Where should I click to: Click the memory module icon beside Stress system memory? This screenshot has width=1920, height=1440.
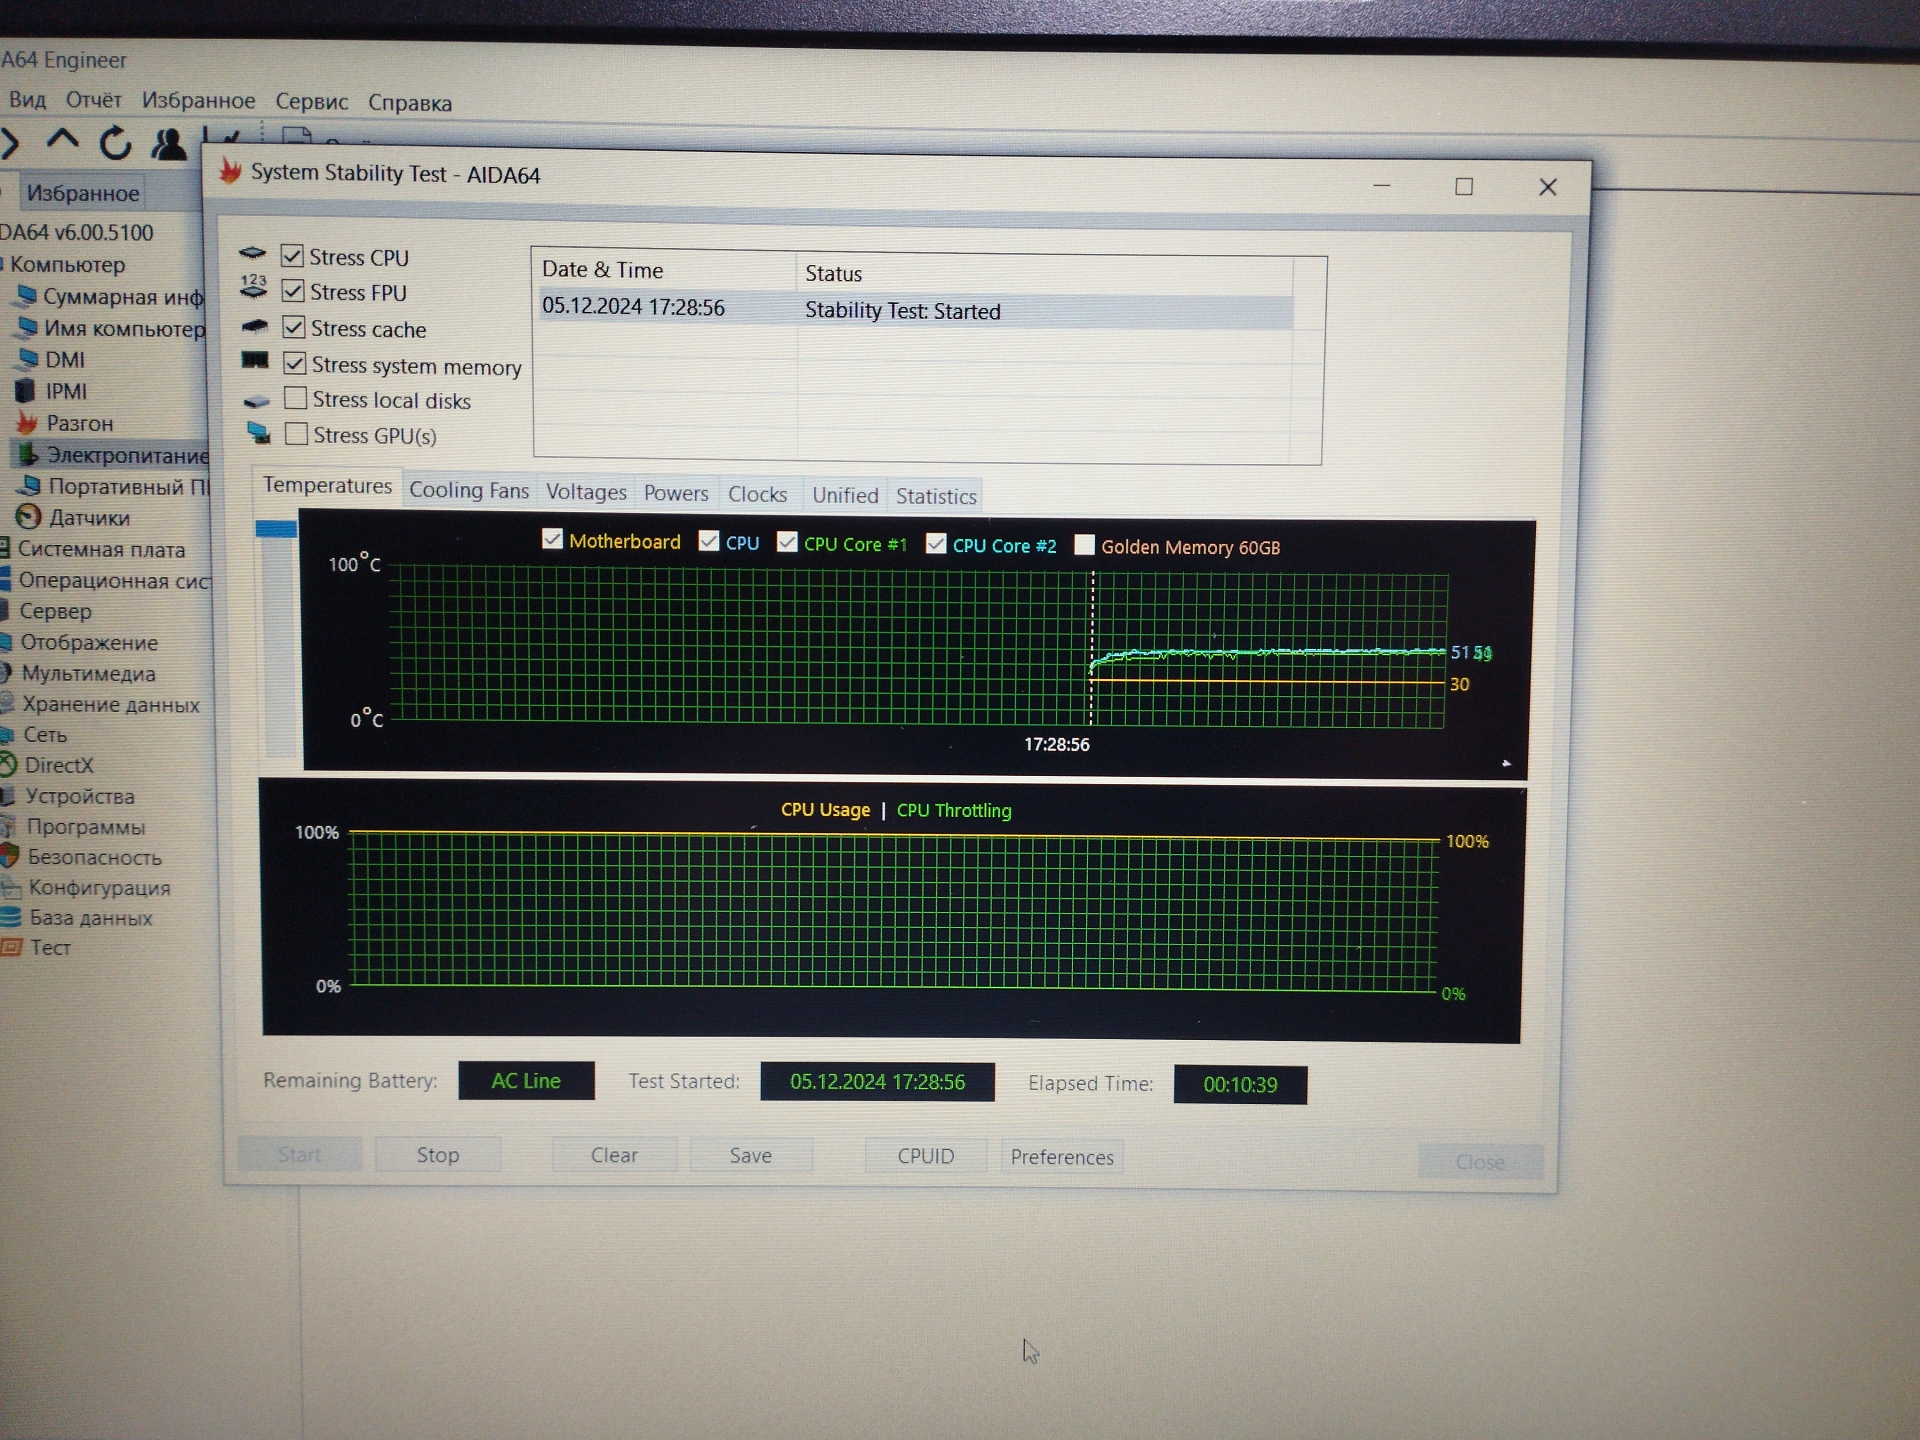[255, 360]
